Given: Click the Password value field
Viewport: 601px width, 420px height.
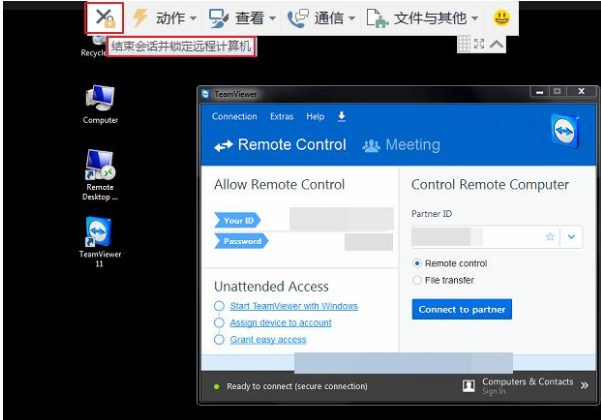Looking at the screenshot, I should click(x=369, y=242).
